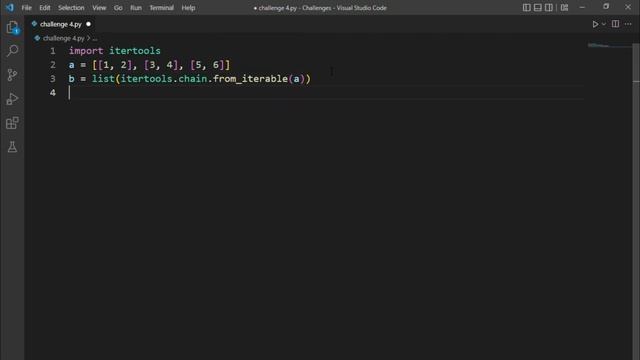Screen dimensions: 640x360
Task: Open the Source Control view
Action: point(12,75)
